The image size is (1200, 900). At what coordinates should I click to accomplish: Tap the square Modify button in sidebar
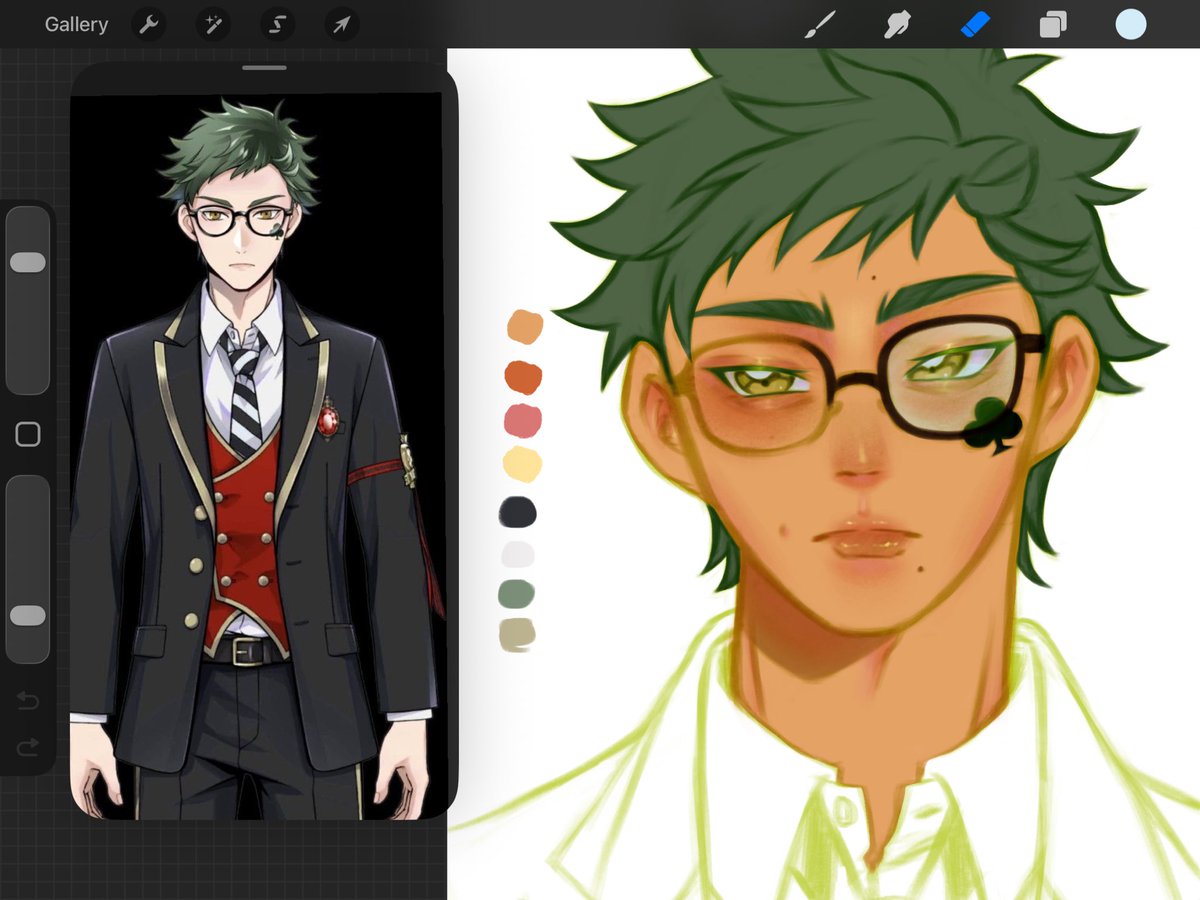[x=28, y=434]
